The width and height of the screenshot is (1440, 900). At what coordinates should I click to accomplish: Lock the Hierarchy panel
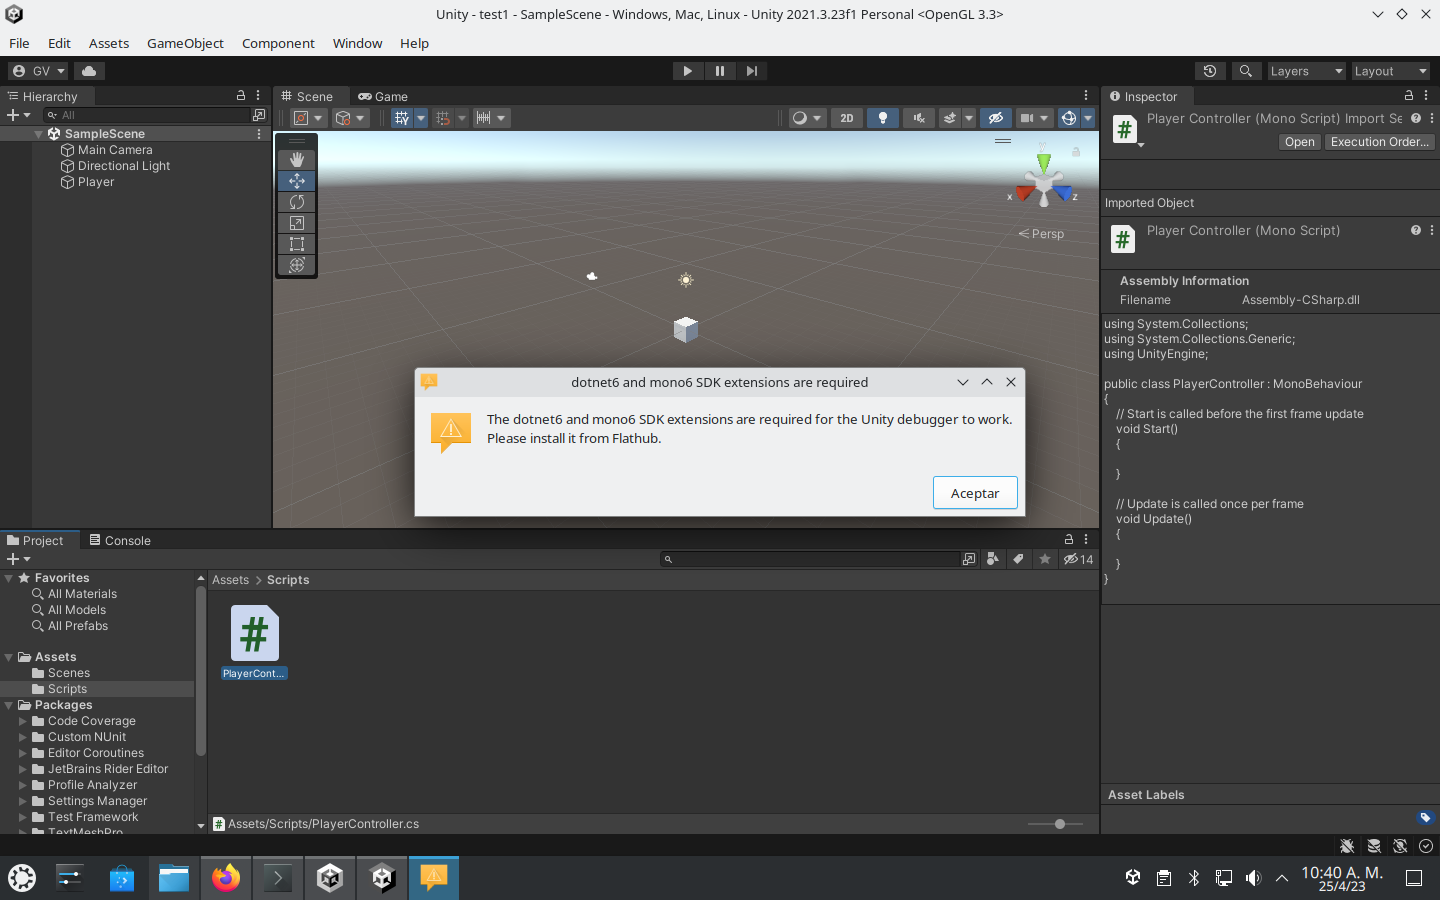pyautogui.click(x=241, y=96)
